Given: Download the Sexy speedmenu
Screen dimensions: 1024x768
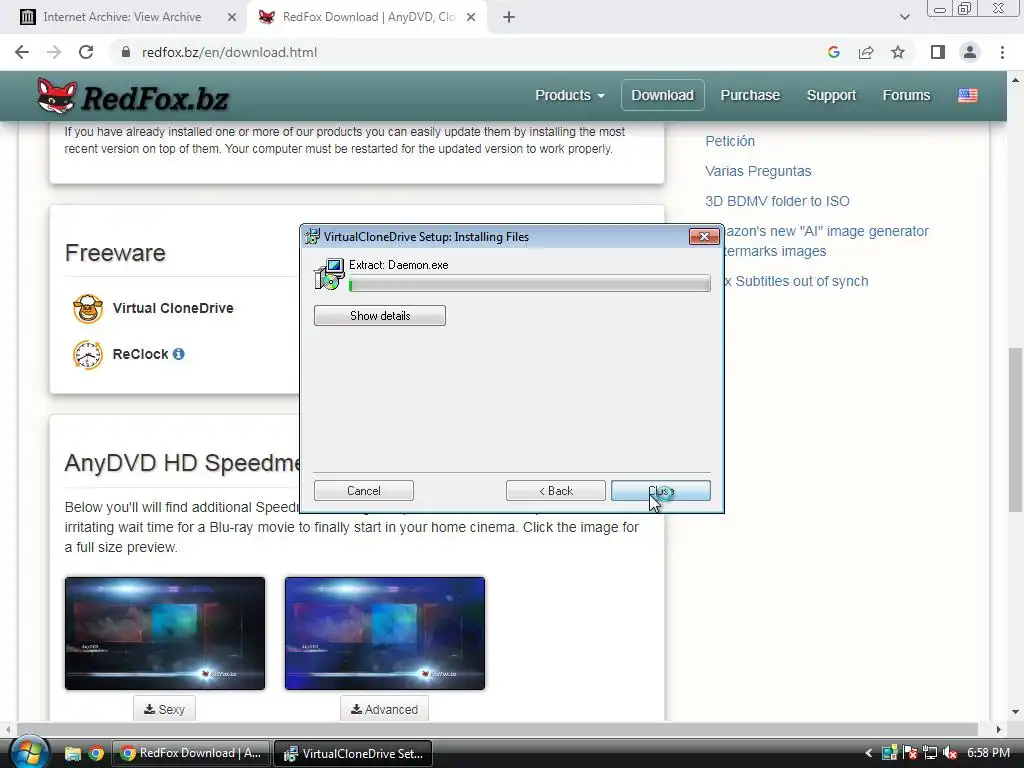Looking at the screenshot, I should point(164,709).
